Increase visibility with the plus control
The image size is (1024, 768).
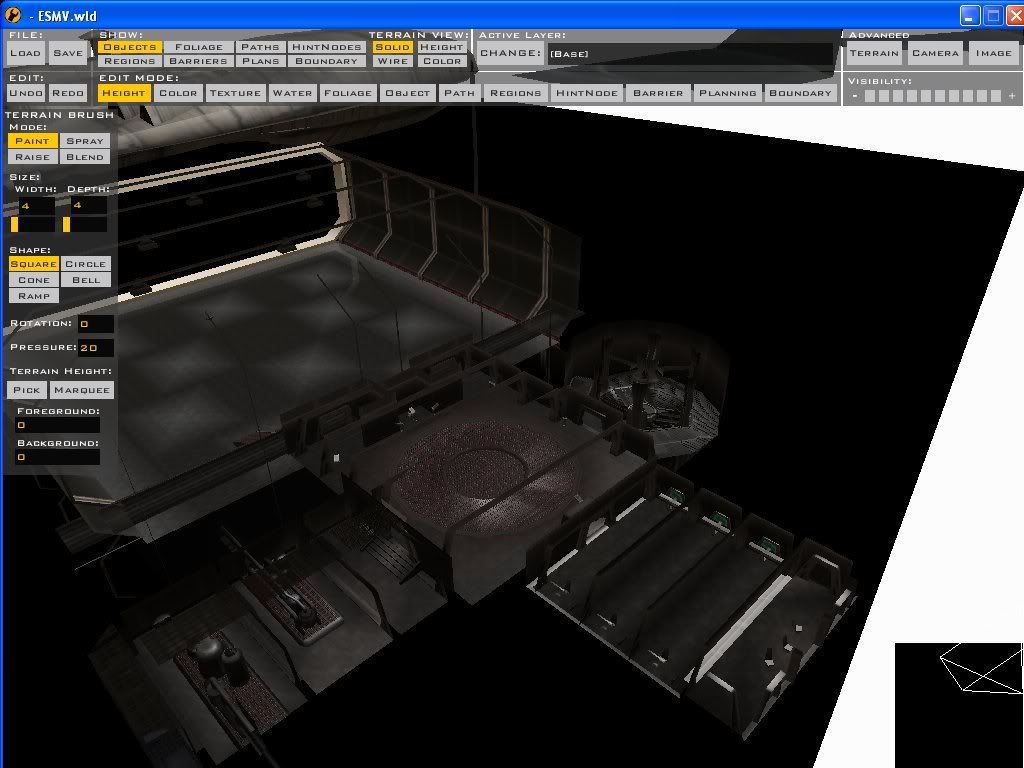[1012, 96]
